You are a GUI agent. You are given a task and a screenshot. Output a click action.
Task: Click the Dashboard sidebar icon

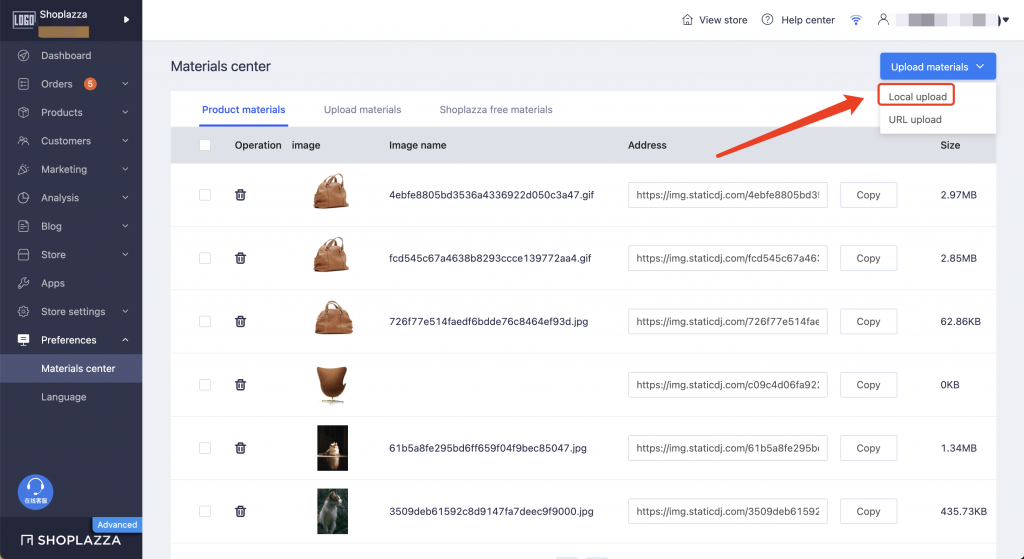[x=23, y=56]
